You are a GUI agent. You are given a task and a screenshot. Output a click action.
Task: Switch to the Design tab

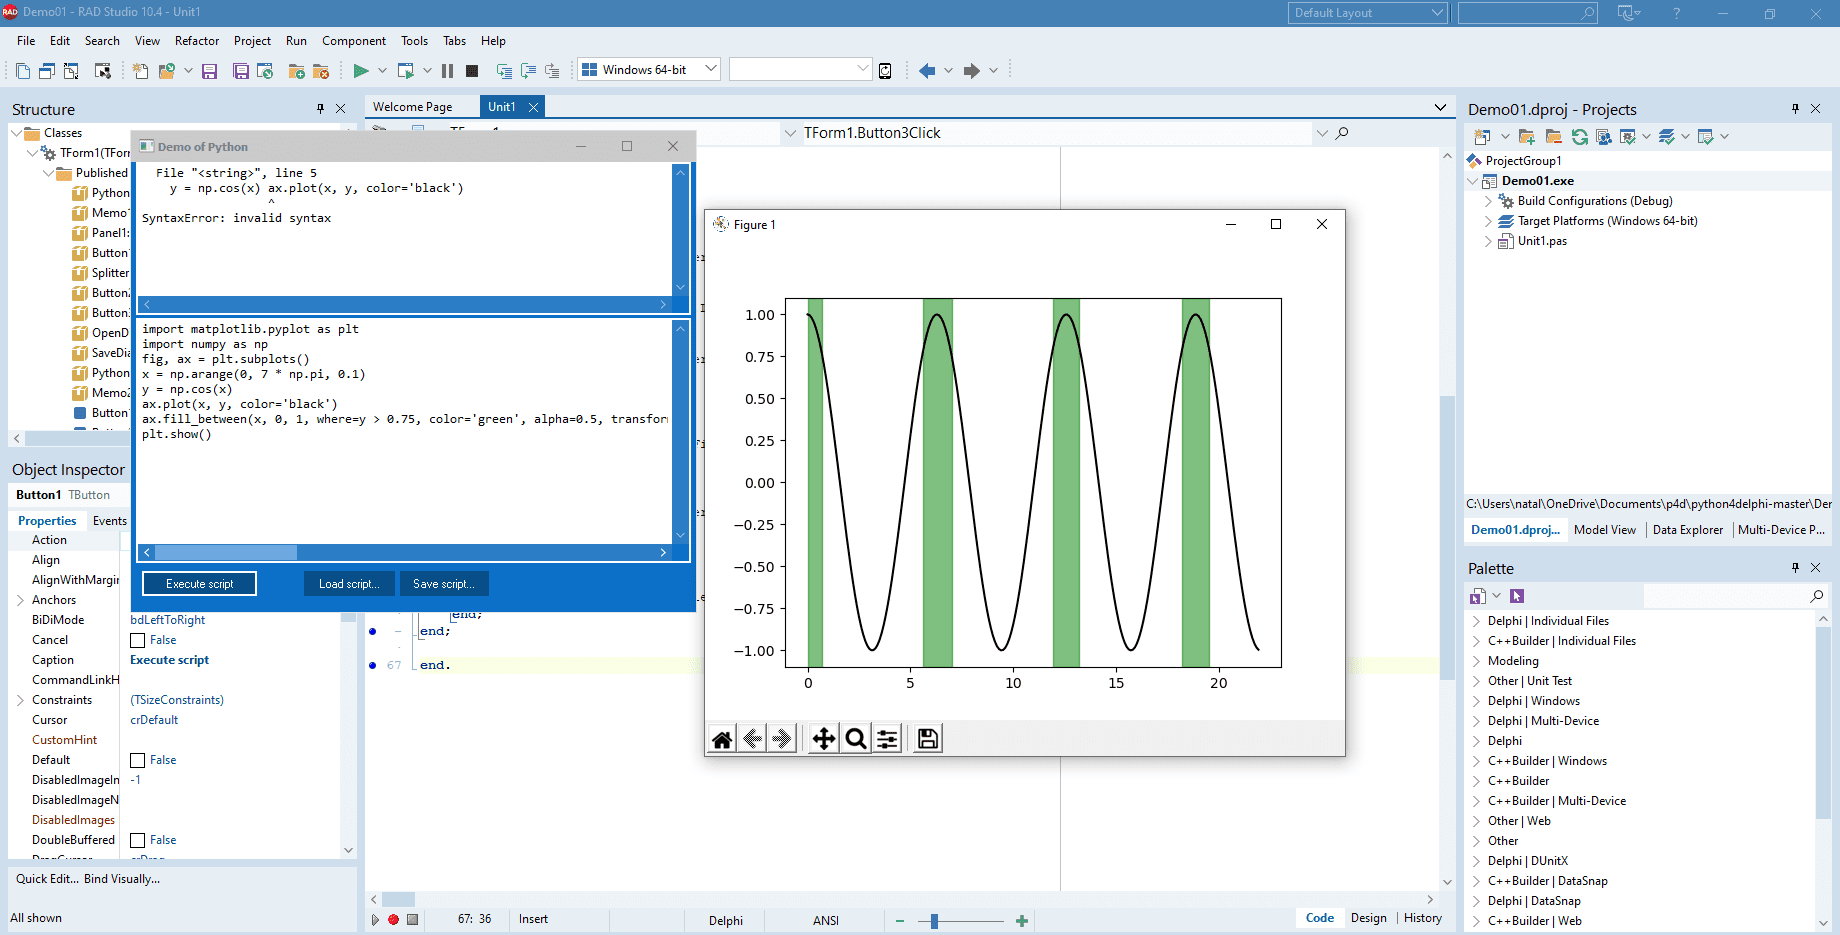(1368, 917)
